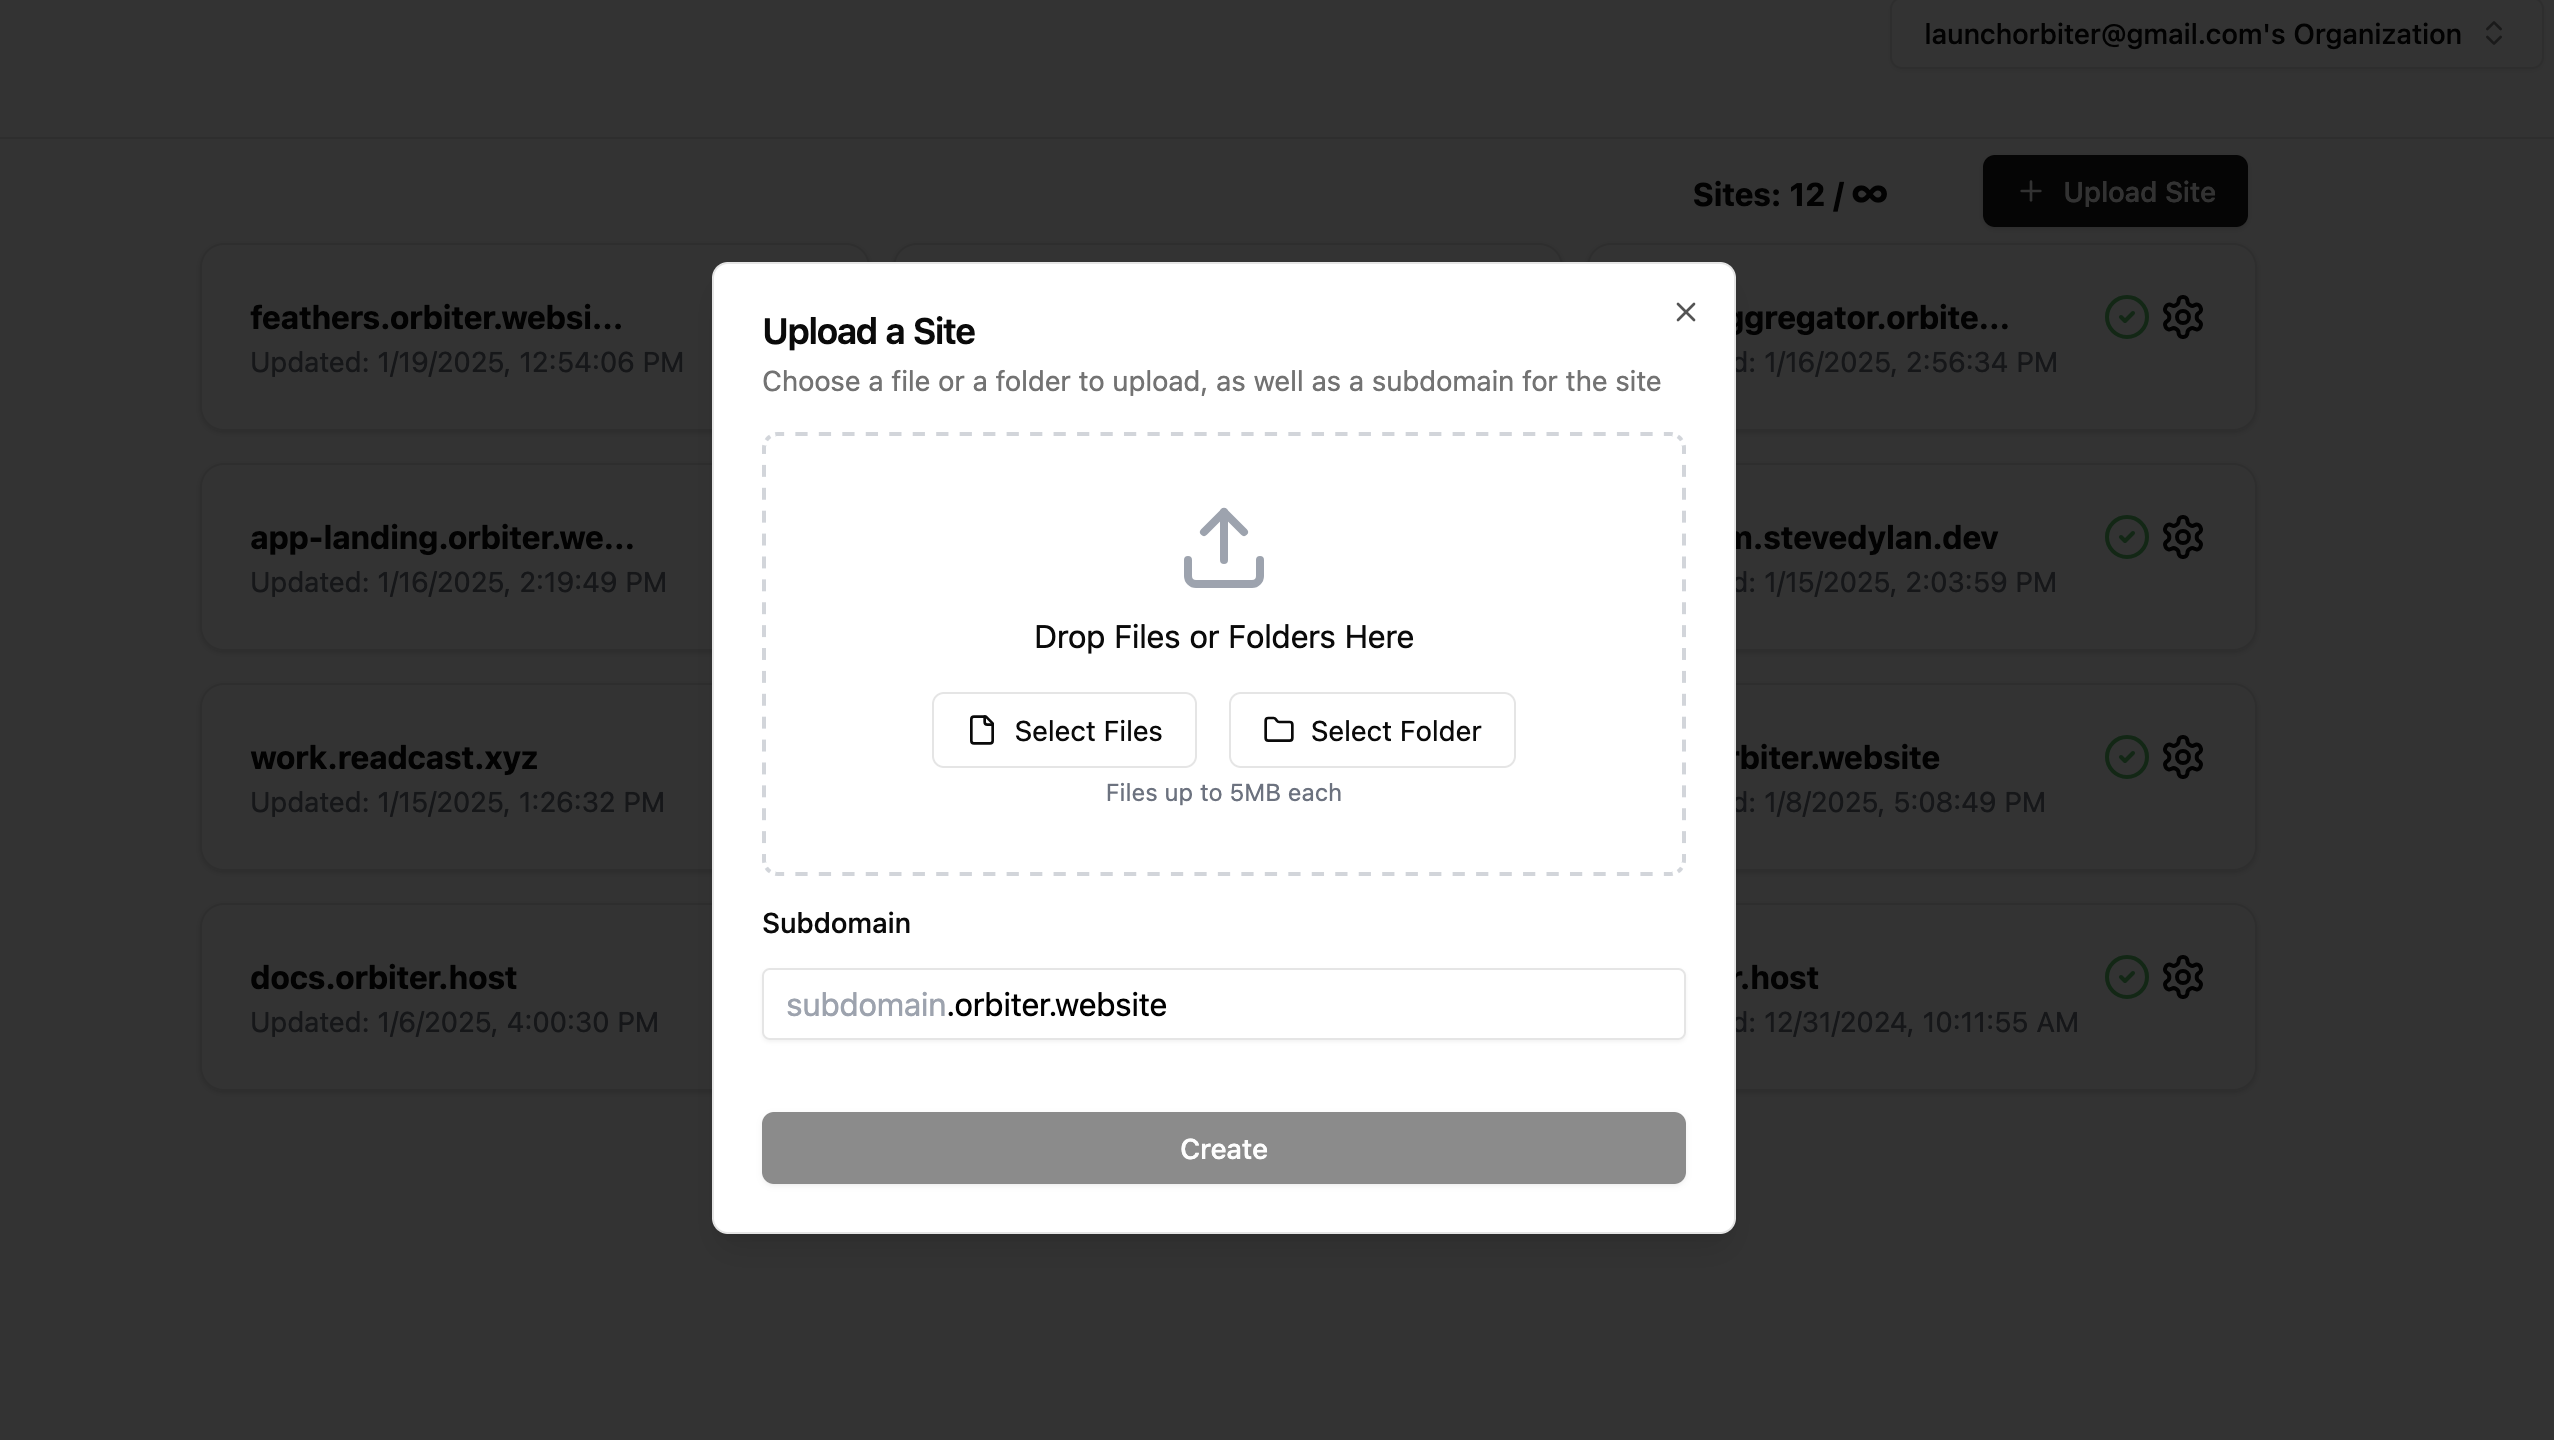
Task: Click the Subdomain input field
Action: pyautogui.click(x=1223, y=1004)
